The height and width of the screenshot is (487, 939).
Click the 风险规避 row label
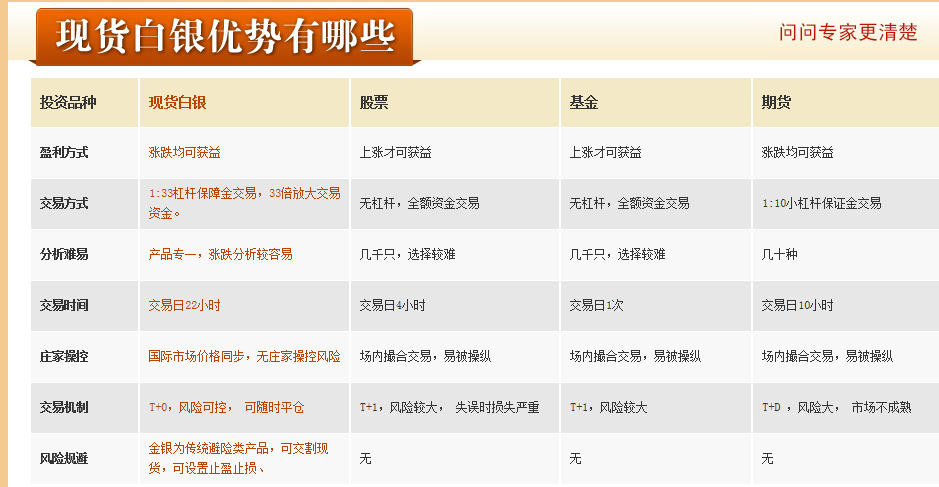pos(64,459)
